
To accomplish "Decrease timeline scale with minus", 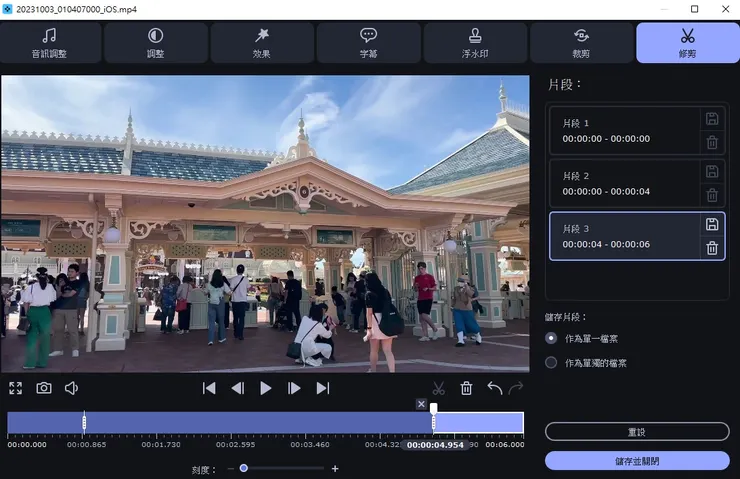I will (231, 469).
